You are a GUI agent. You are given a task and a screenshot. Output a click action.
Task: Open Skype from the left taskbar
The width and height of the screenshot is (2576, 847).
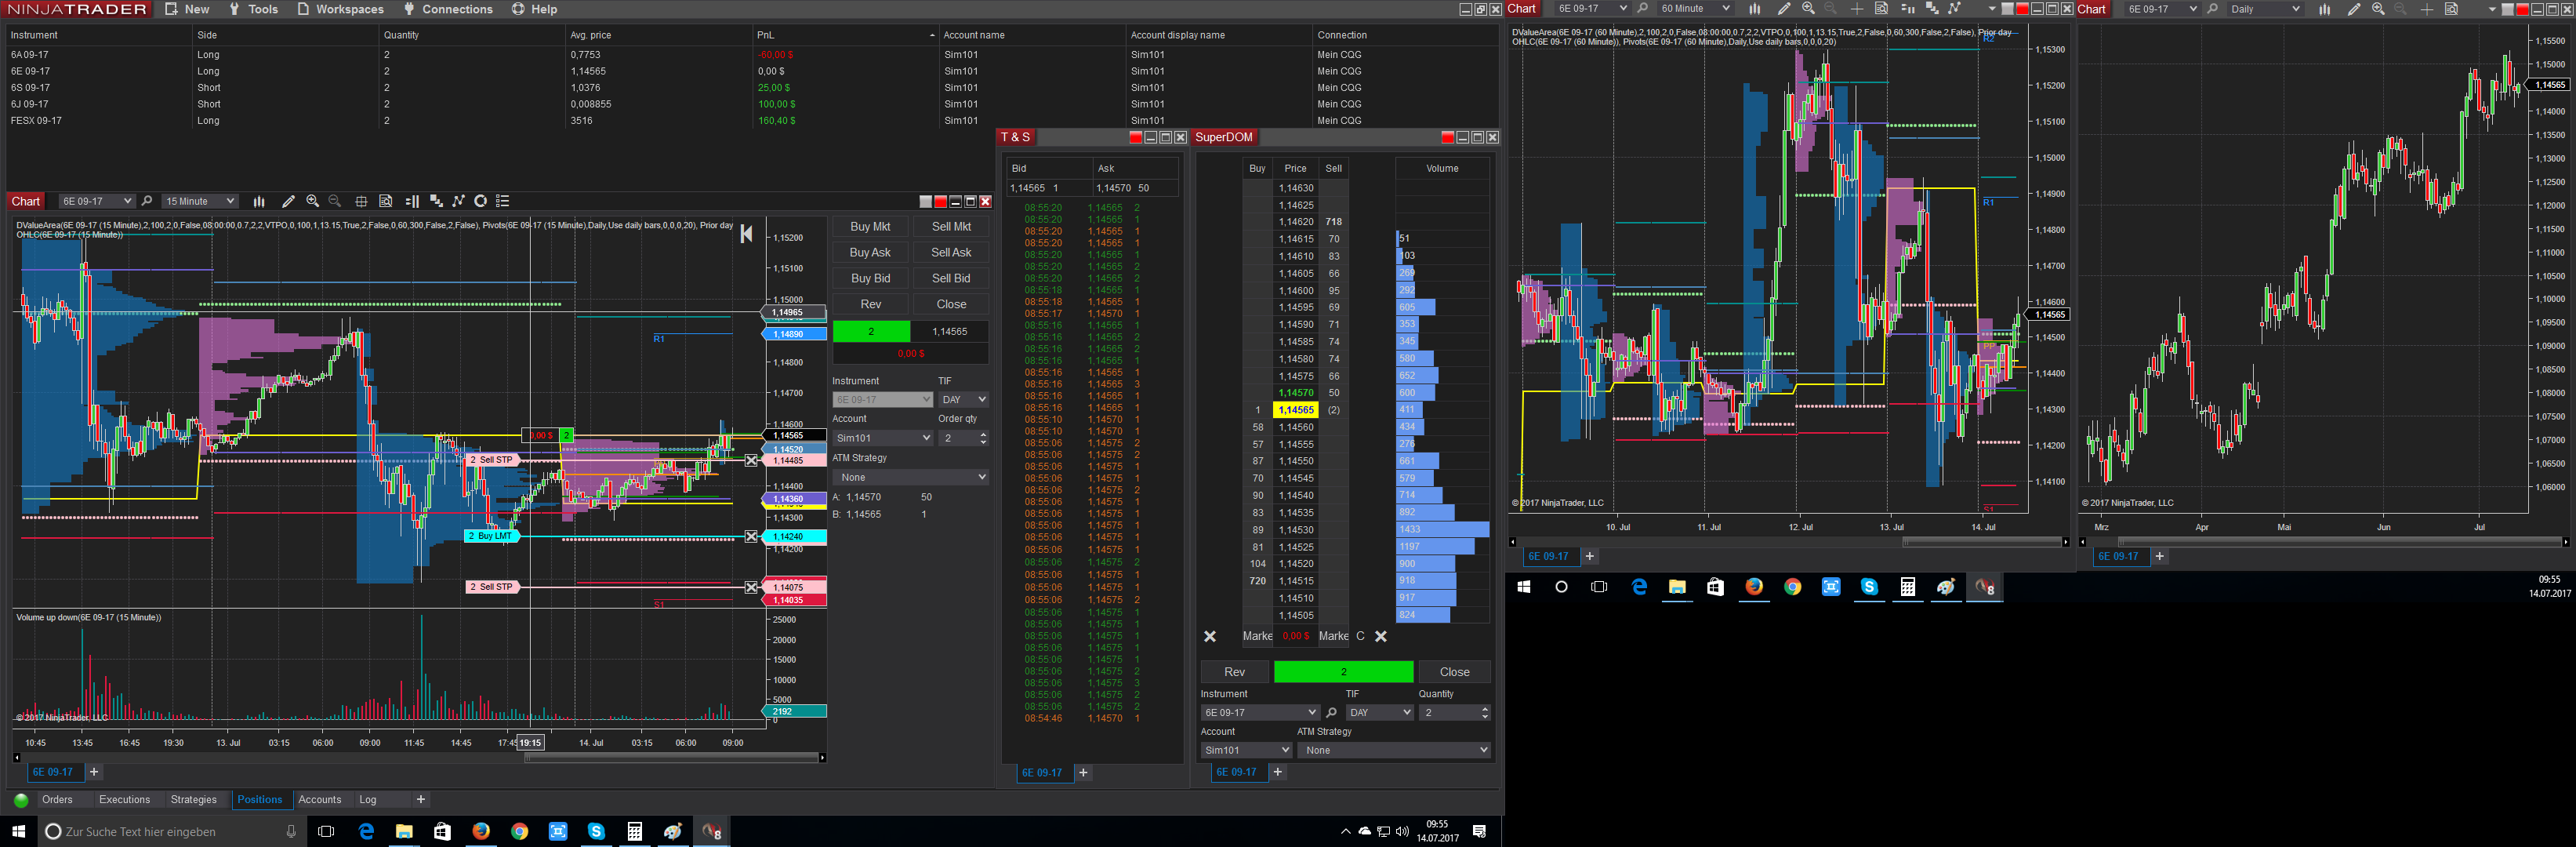[596, 831]
